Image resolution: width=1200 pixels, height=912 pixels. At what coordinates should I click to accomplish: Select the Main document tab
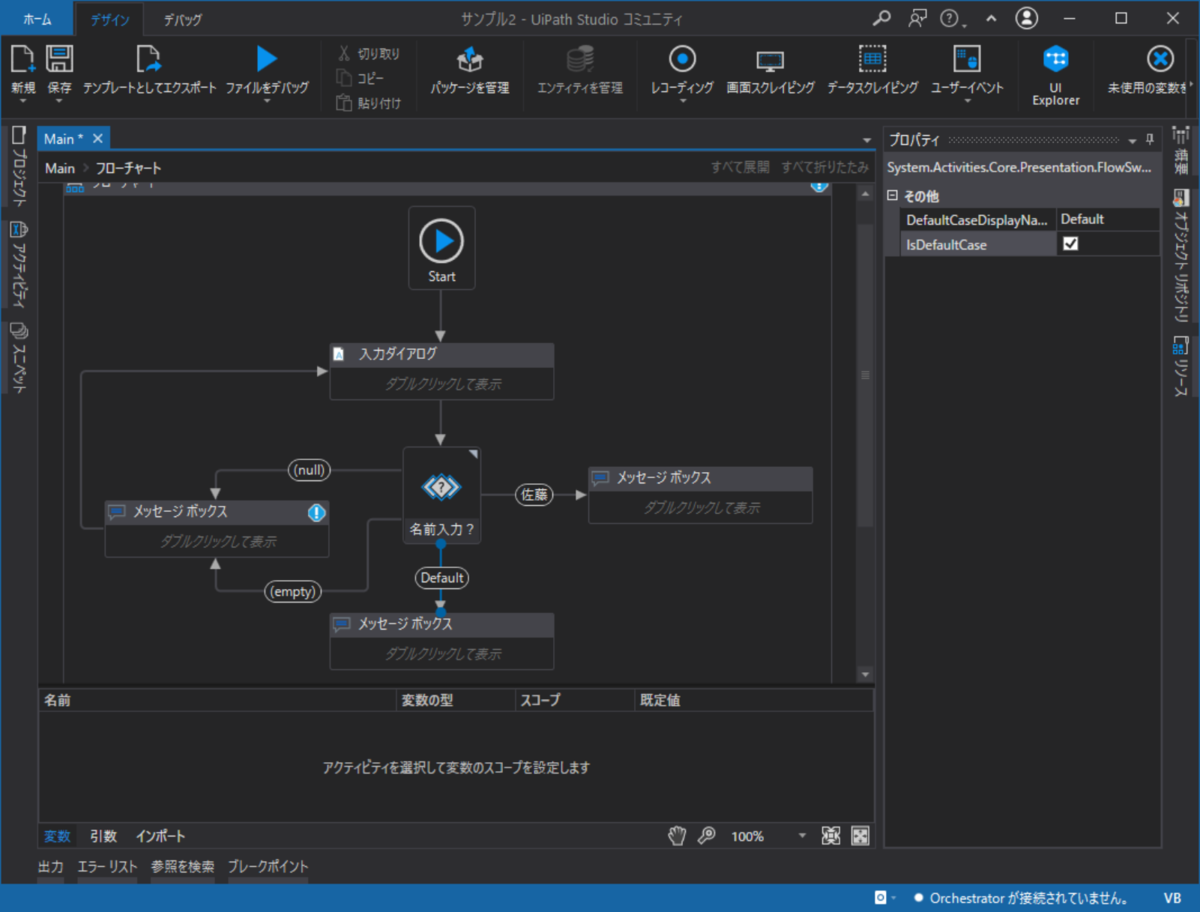64,139
